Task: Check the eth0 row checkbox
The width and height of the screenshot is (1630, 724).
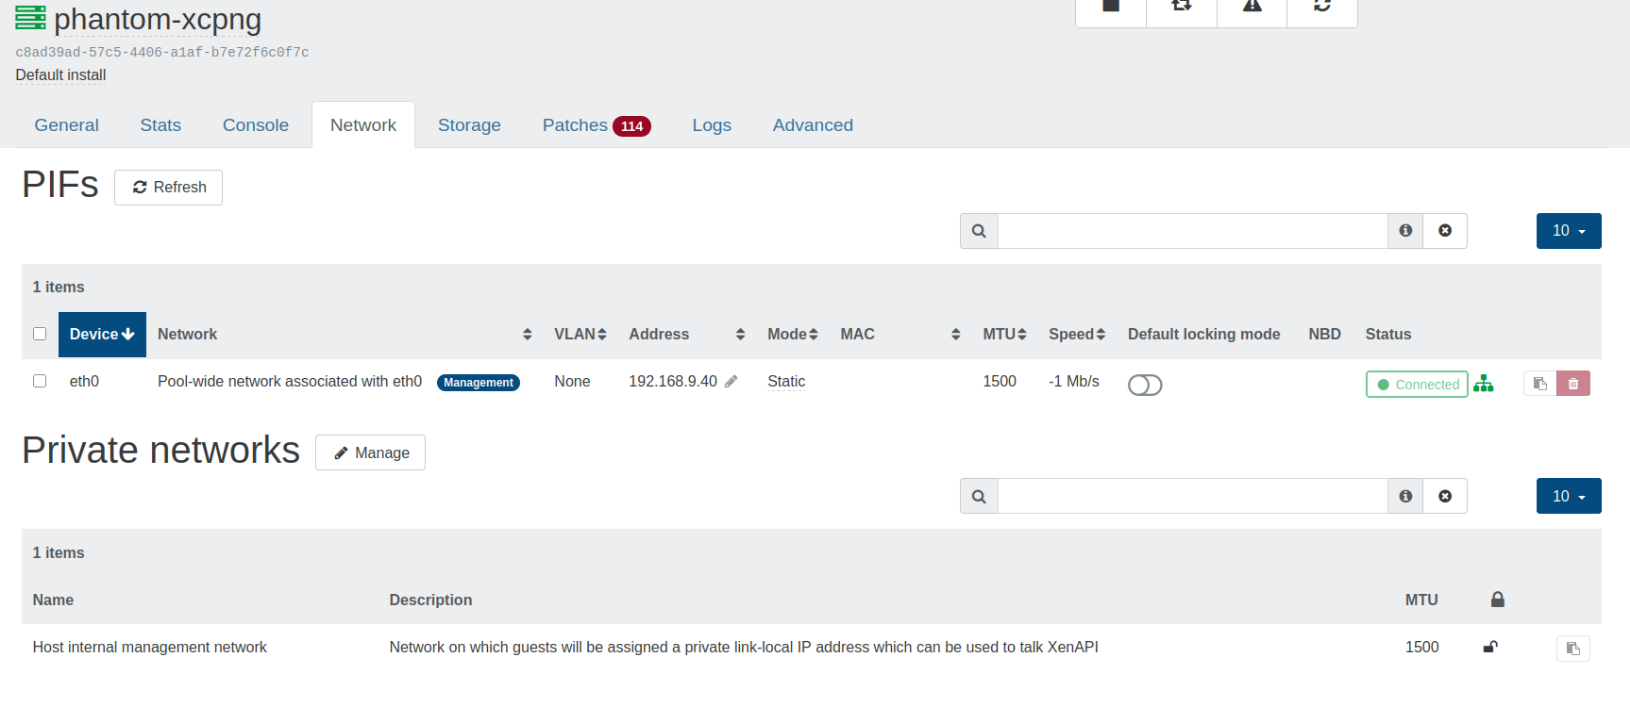Action: point(40,381)
